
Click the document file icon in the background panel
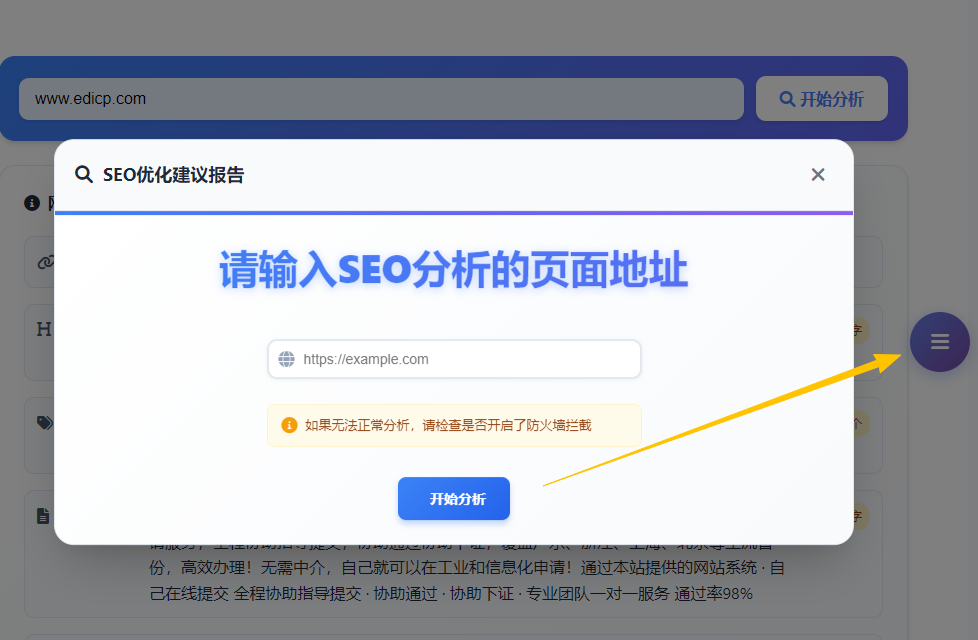43,516
